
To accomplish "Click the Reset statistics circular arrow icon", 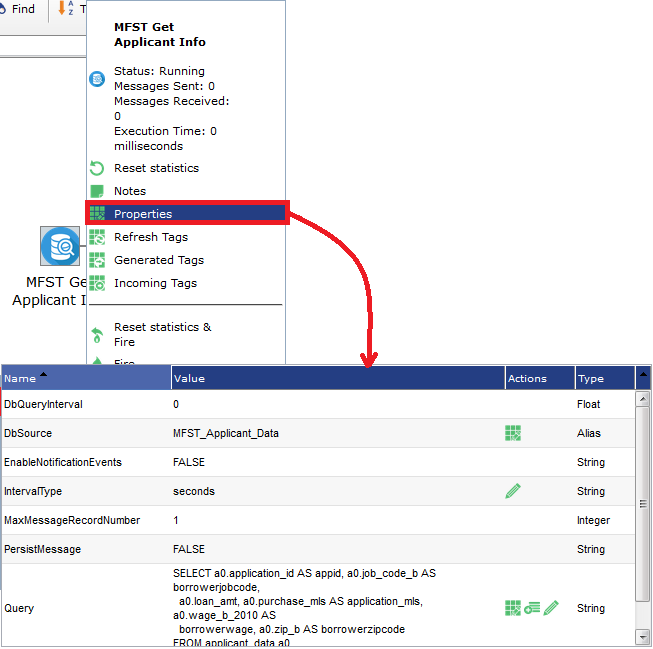I will [97, 168].
